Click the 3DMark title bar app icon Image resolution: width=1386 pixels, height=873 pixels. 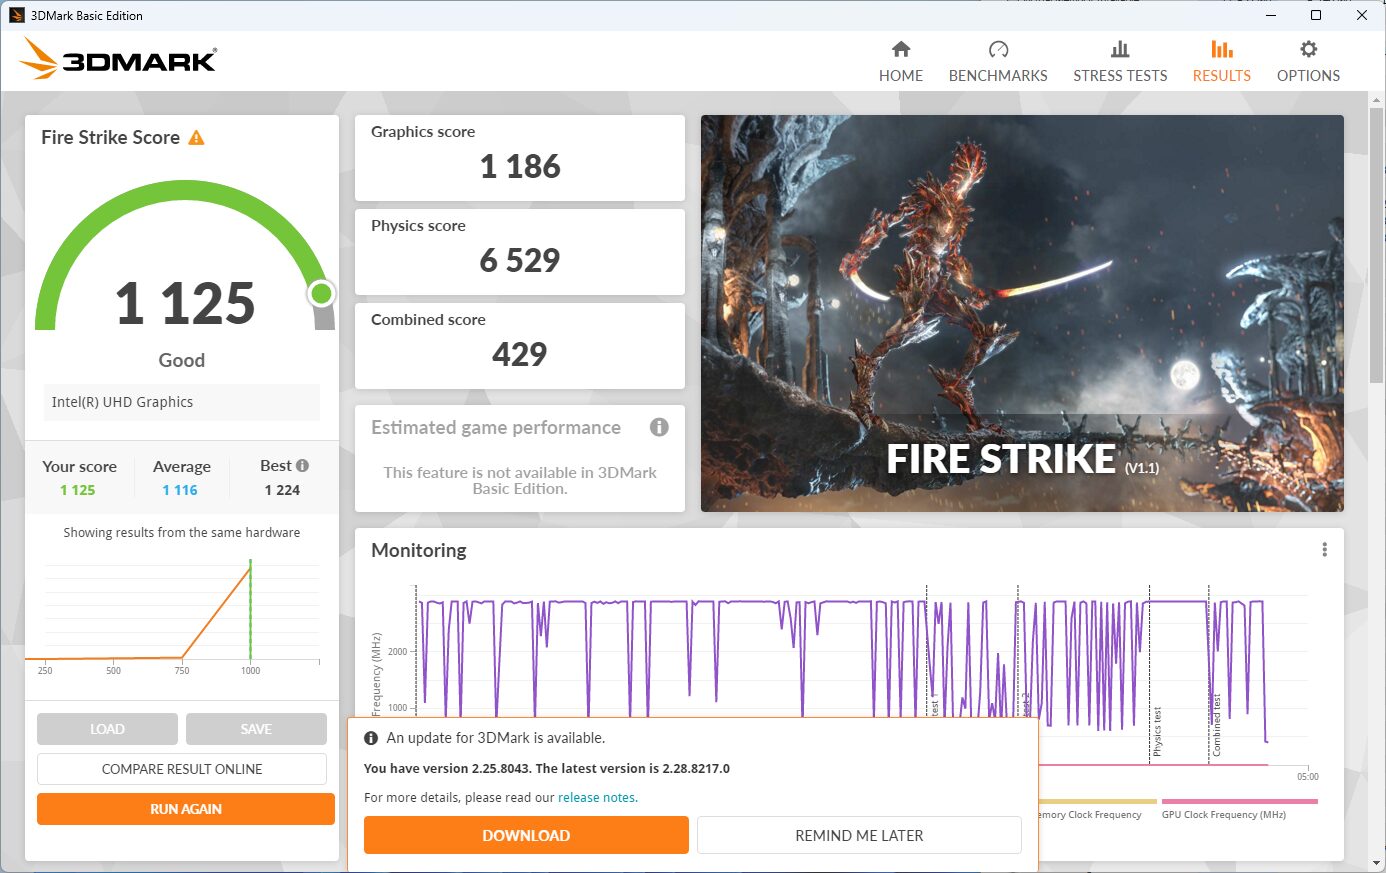point(16,15)
